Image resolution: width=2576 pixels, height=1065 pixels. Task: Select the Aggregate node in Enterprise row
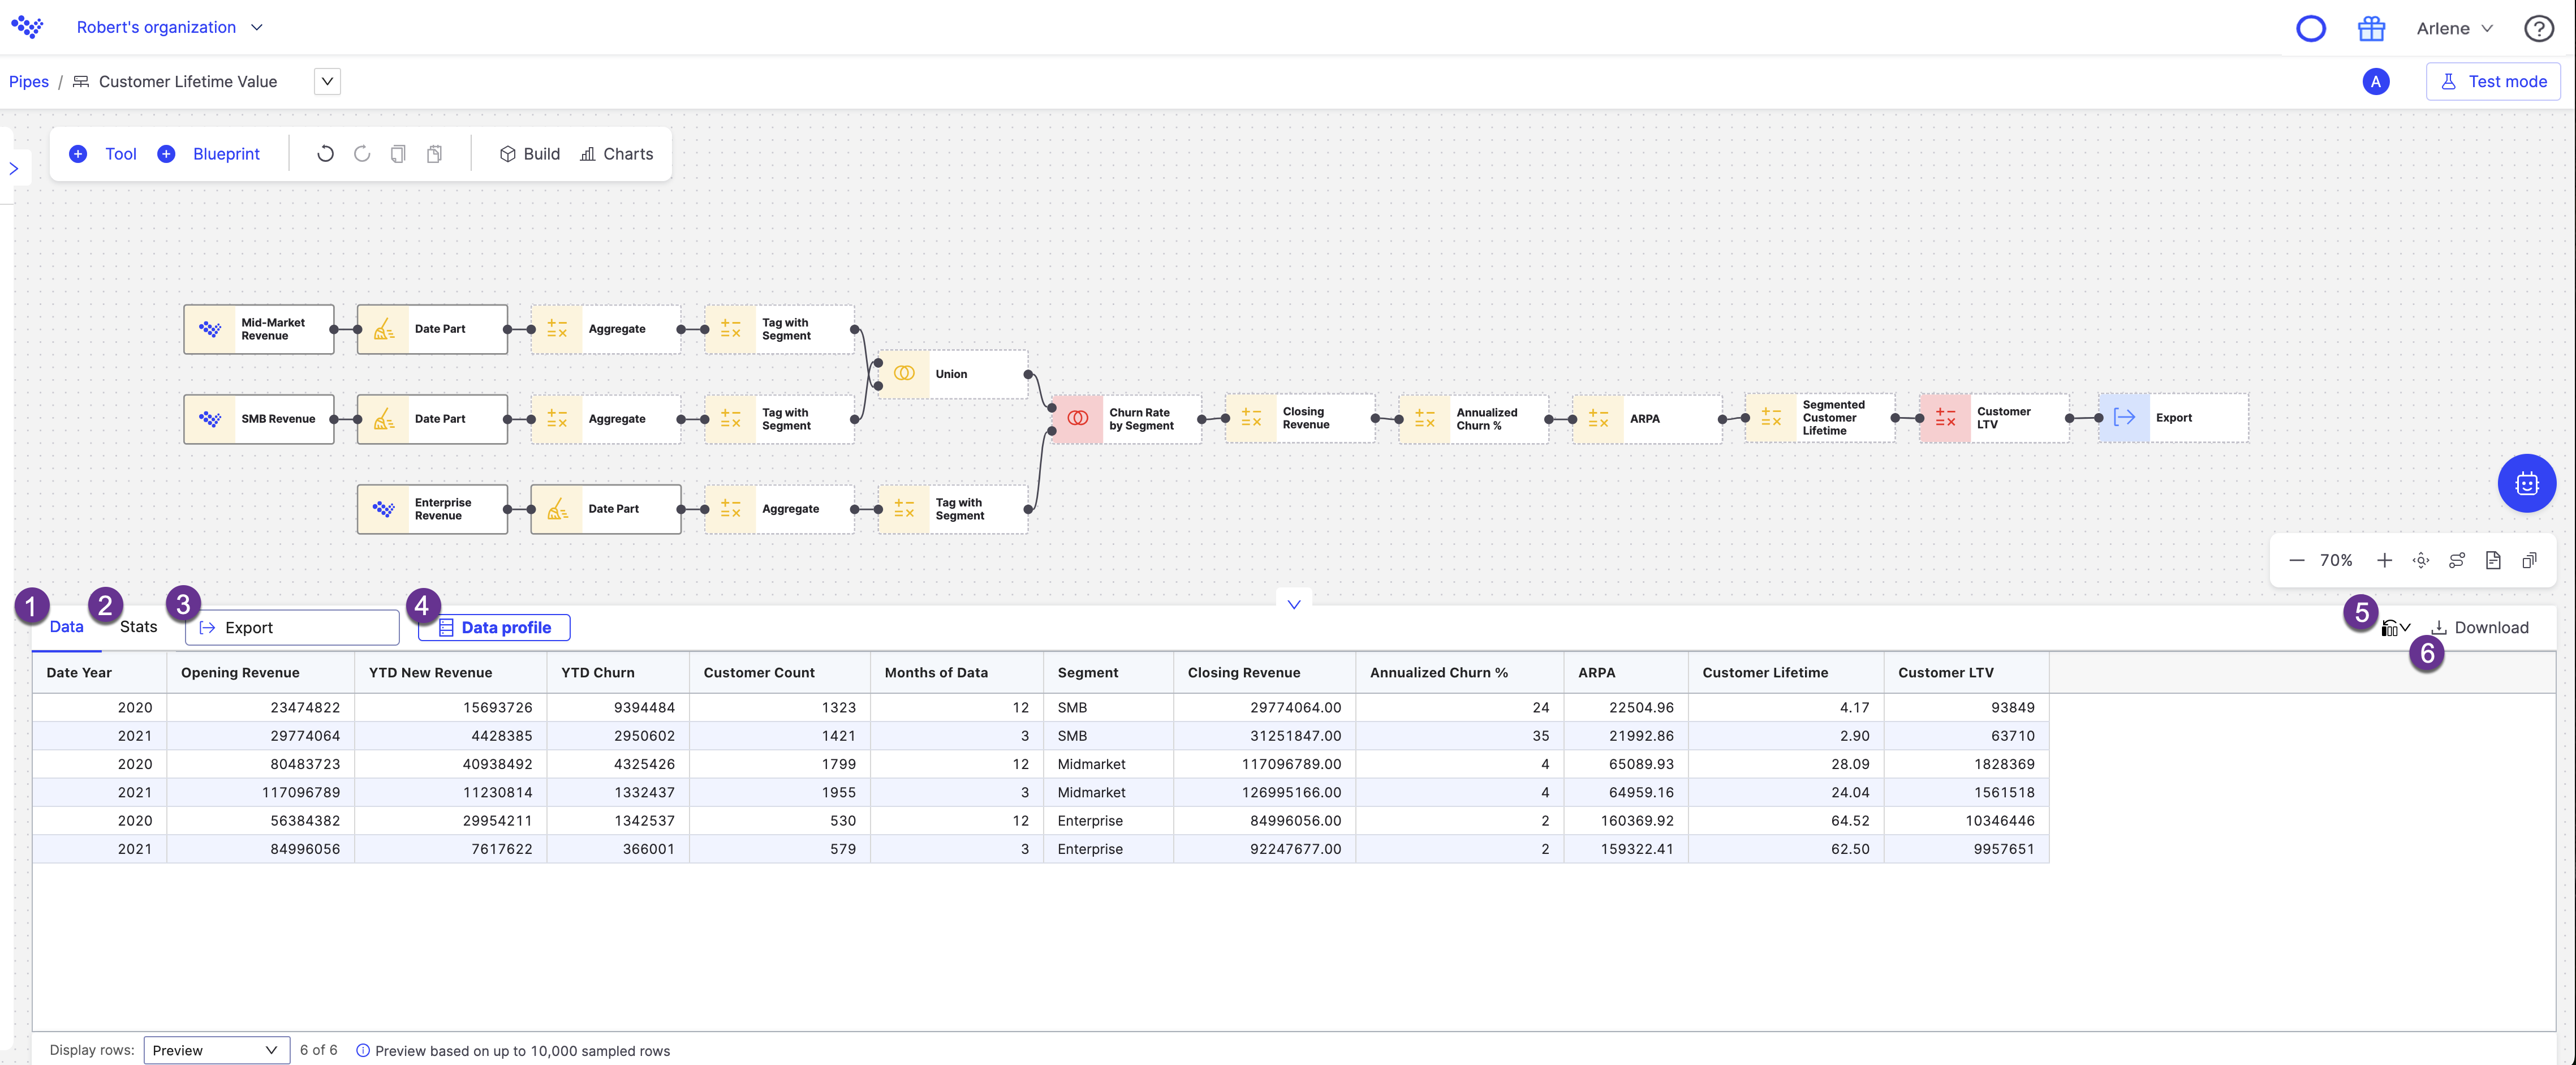(779, 509)
